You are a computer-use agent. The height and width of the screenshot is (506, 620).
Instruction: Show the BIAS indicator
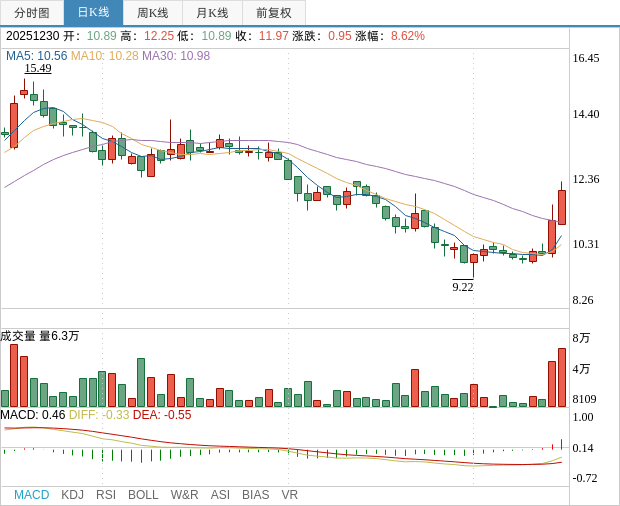[255, 495]
